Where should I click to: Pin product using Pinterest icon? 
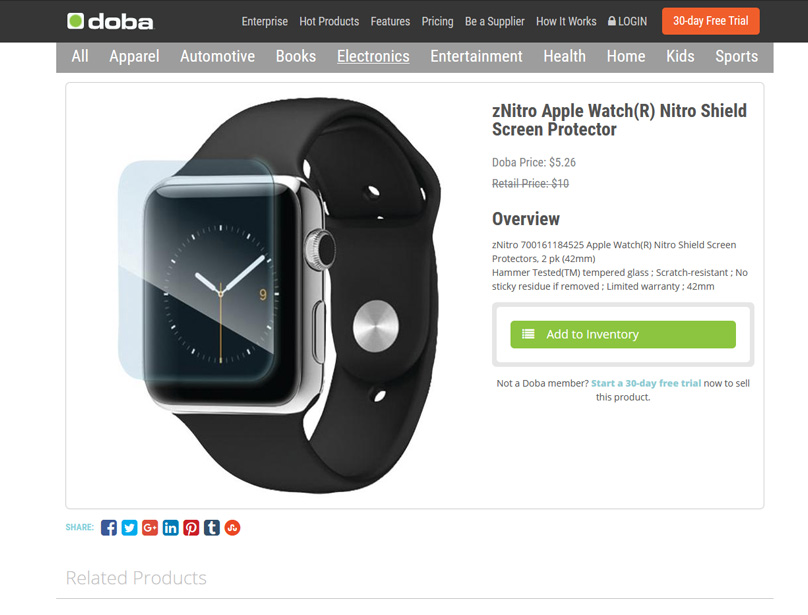pyautogui.click(x=191, y=527)
